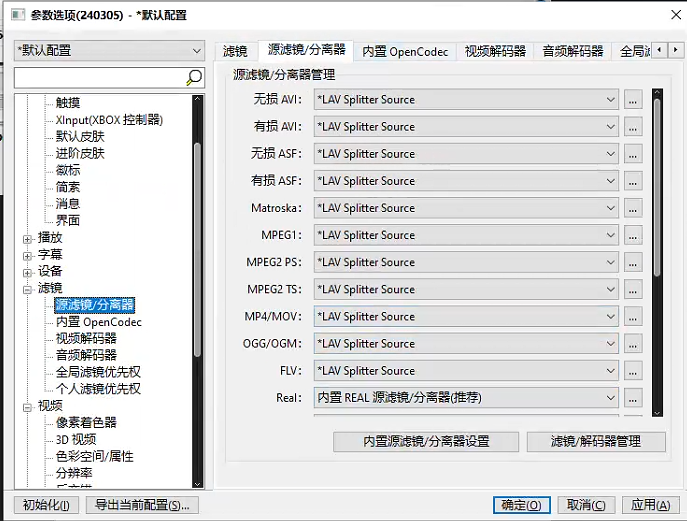
Task: Open the Real source filter dropdown
Action: coord(466,398)
